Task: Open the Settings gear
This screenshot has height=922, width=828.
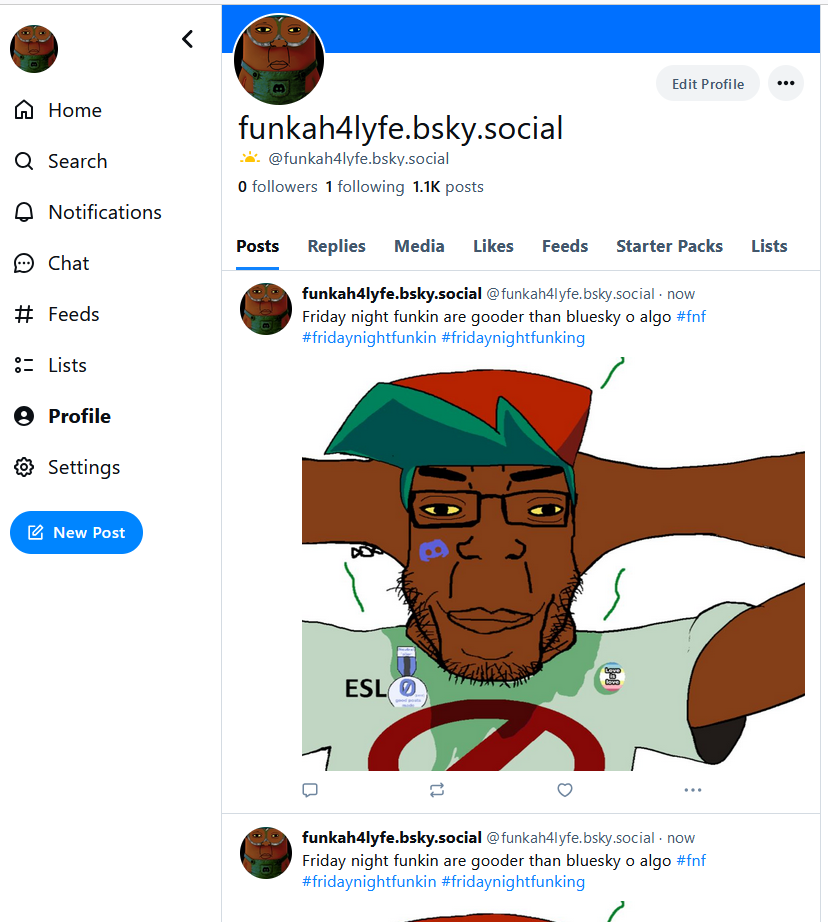Action: tap(24, 467)
